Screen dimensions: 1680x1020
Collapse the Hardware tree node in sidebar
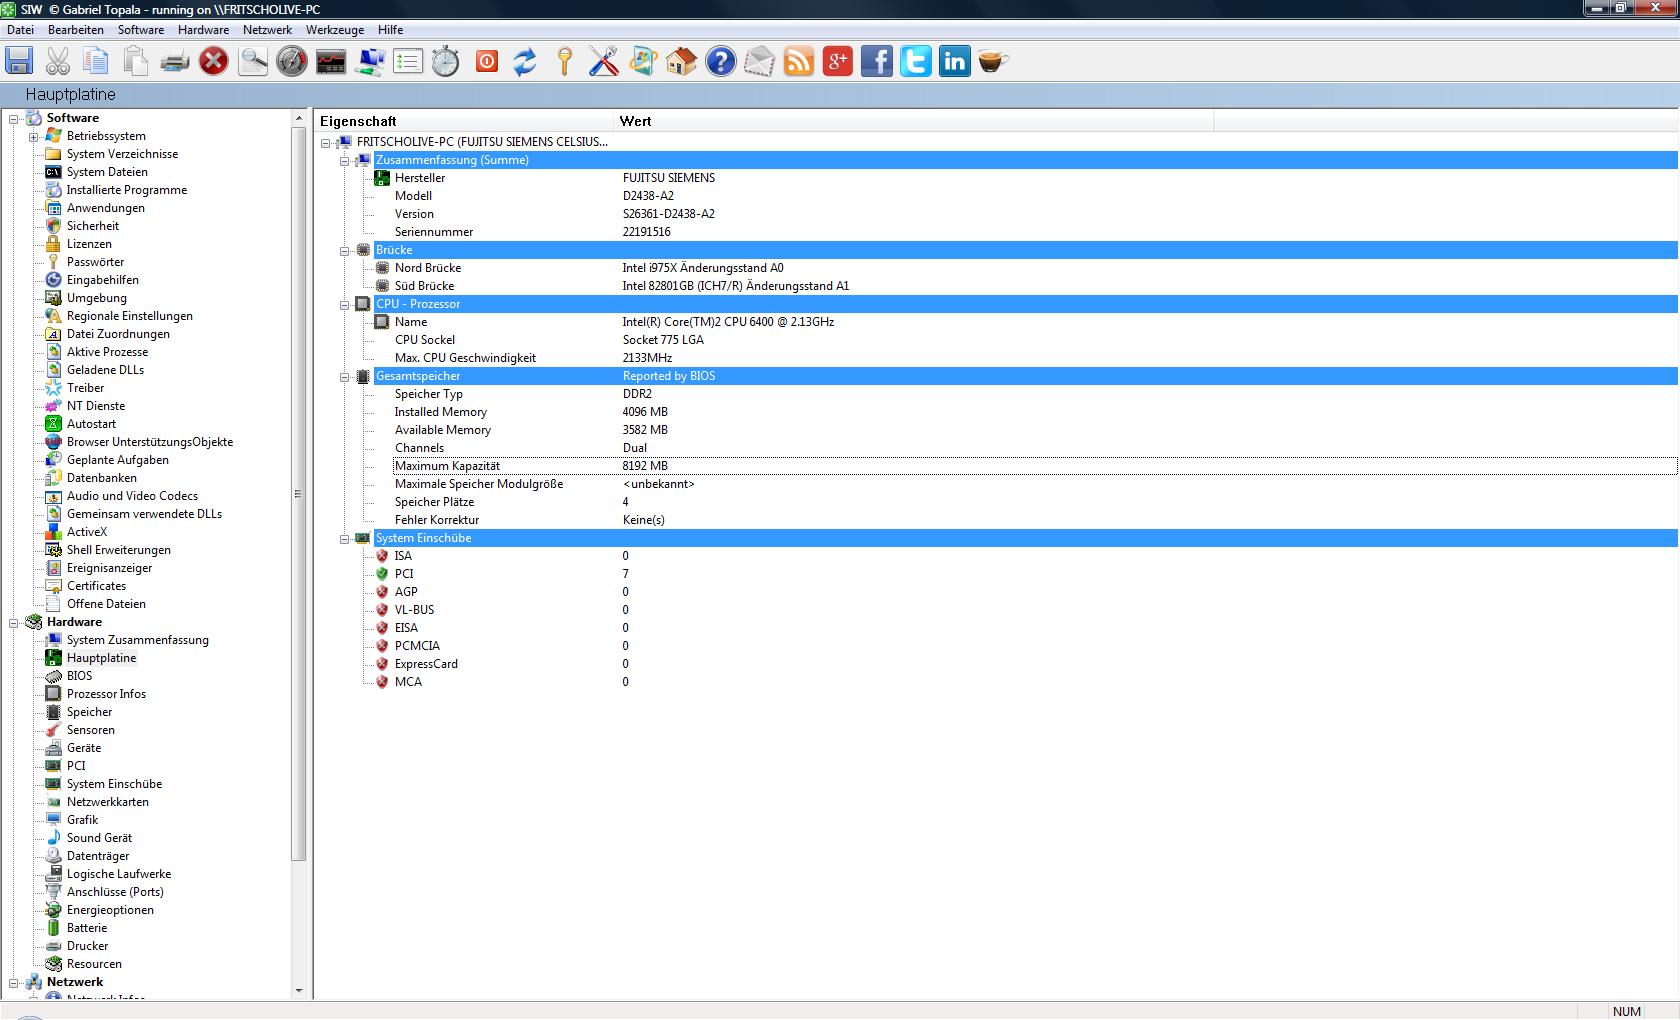[x=14, y=622]
